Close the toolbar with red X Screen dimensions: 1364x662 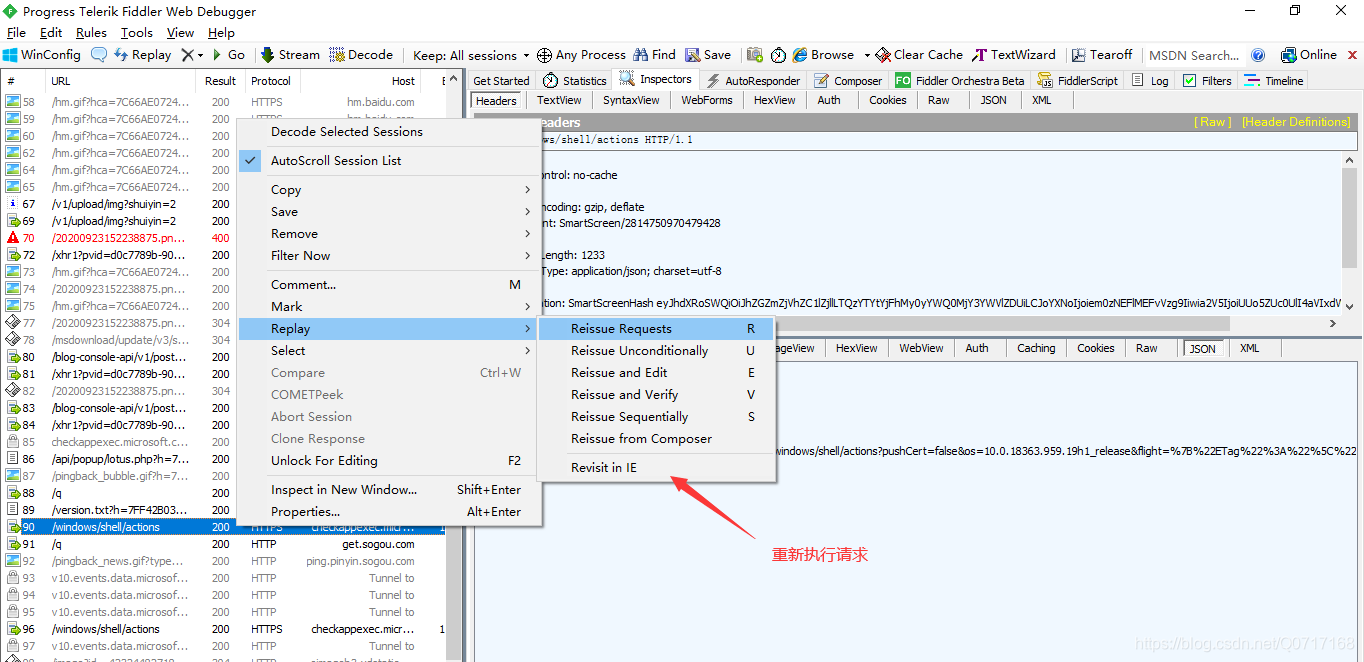(1353, 55)
